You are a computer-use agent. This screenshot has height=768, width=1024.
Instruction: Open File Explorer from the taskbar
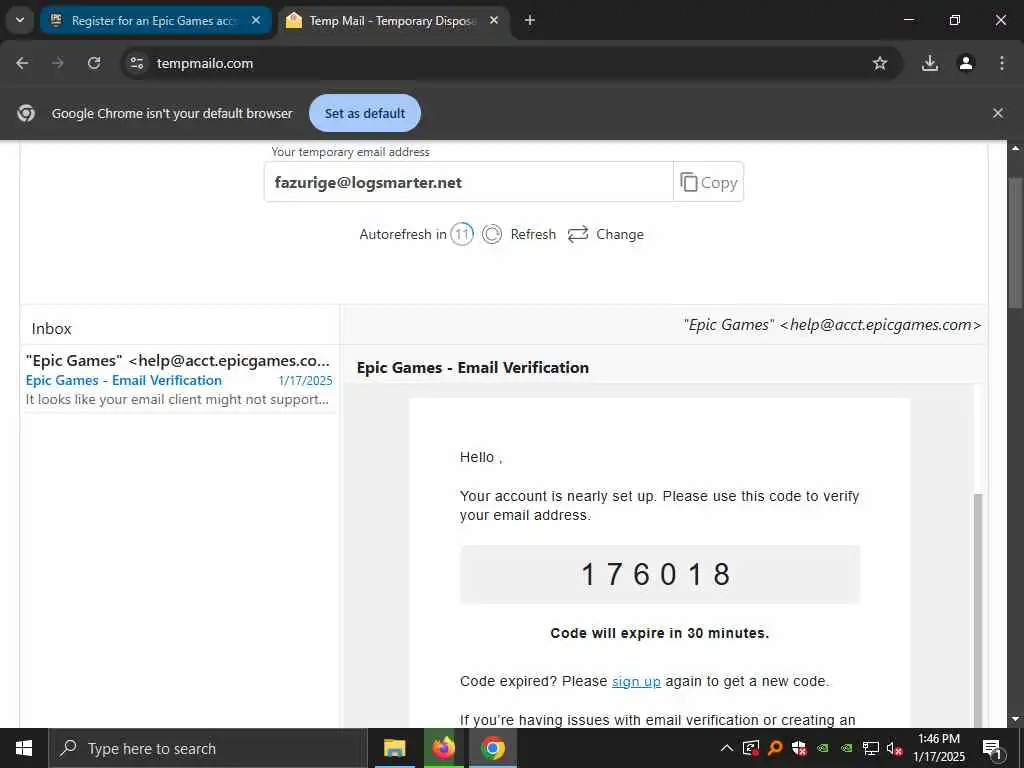pyautogui.click(x=394, y=748)
